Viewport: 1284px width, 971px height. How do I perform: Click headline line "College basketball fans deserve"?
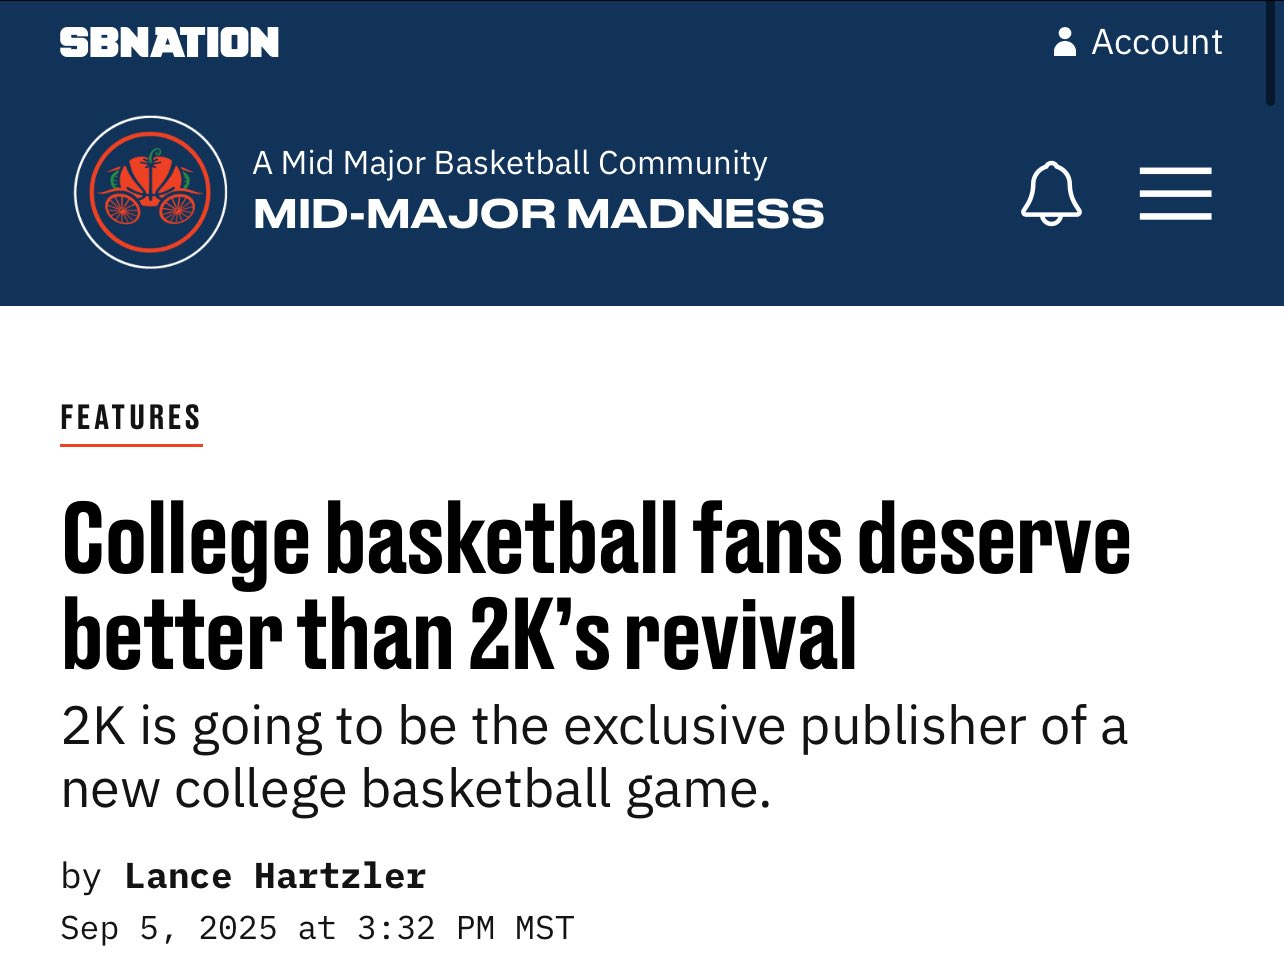pyautogui.click(x=596, y=540)
